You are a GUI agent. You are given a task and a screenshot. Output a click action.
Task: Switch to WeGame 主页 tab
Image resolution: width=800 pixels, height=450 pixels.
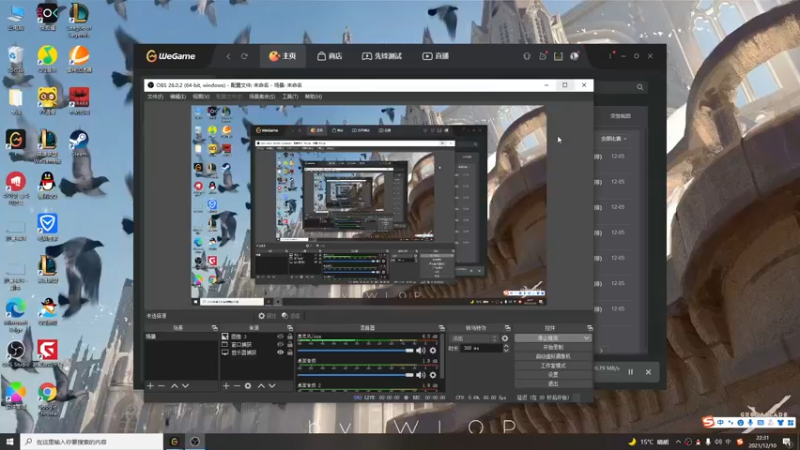pos(283,56)
